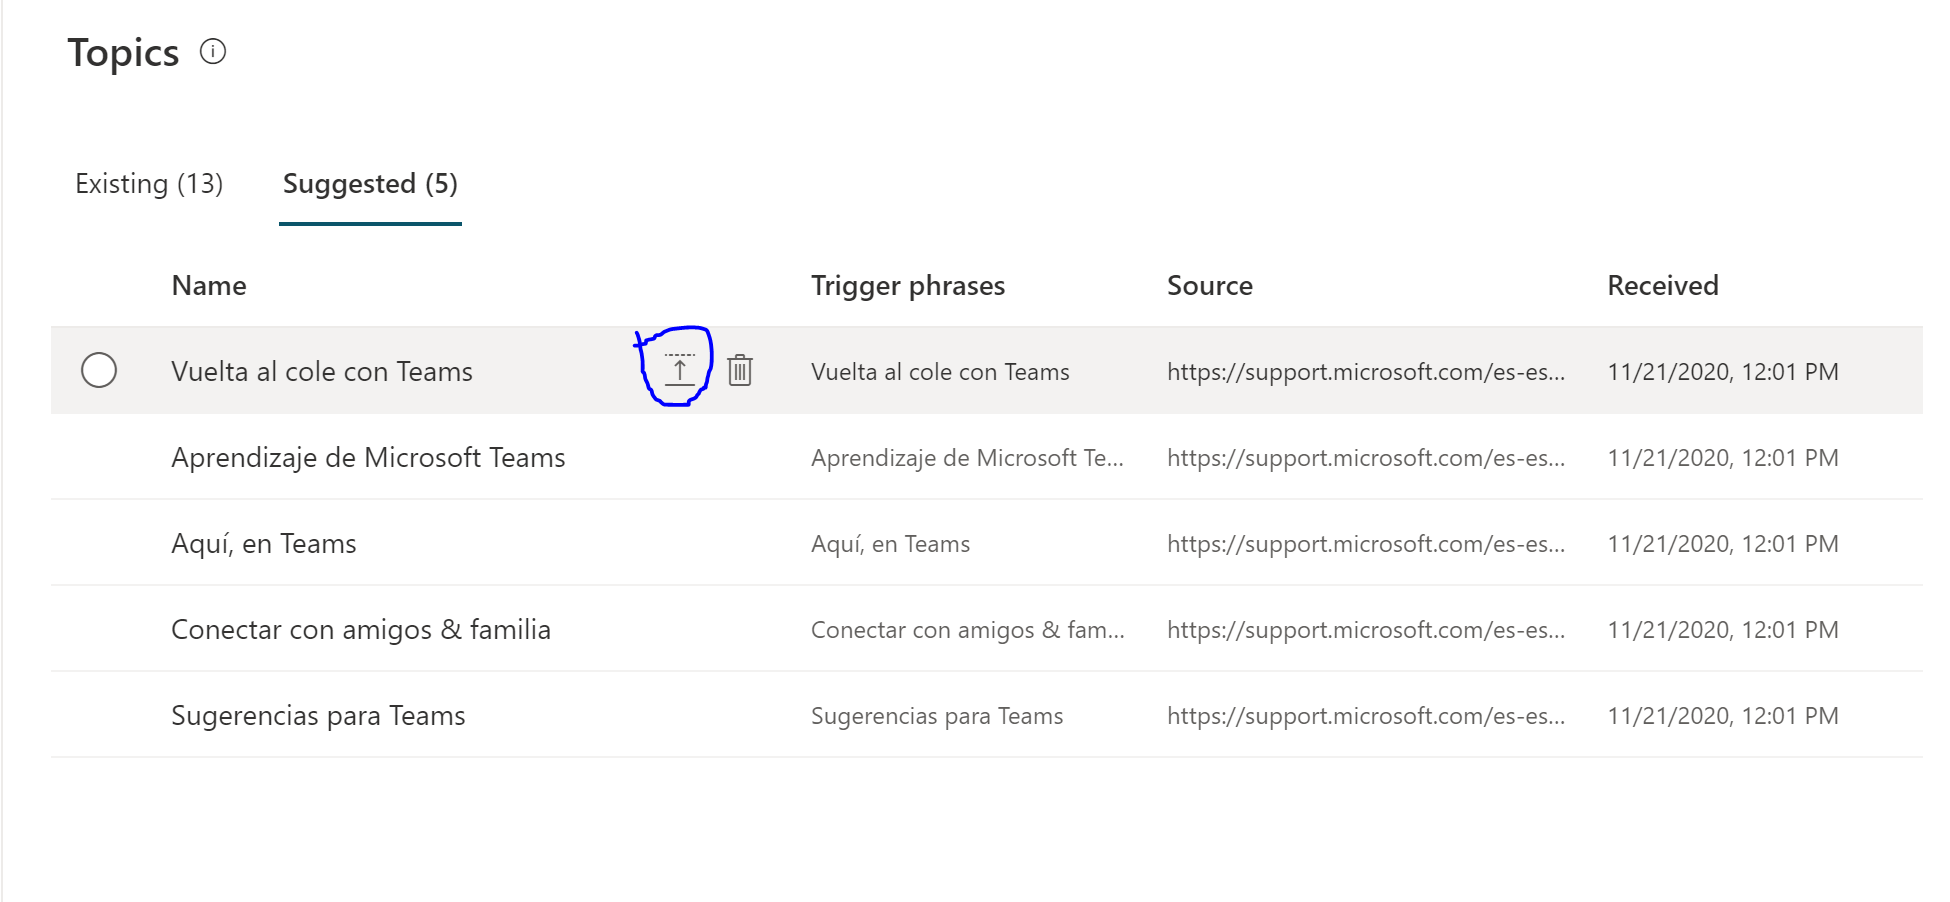Open the Conectar con amigos & familia topic
Screen dimensions: 1950x902
[x=361, y=630]
